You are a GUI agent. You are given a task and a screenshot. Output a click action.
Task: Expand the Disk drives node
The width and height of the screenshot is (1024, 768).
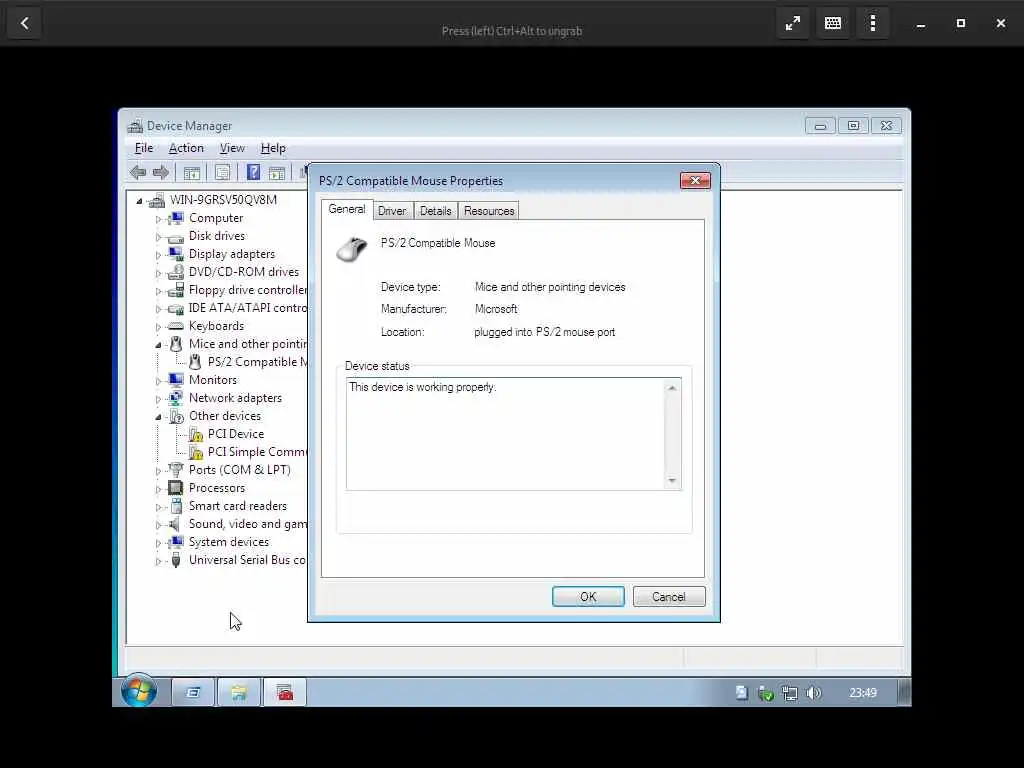point(158,237)
